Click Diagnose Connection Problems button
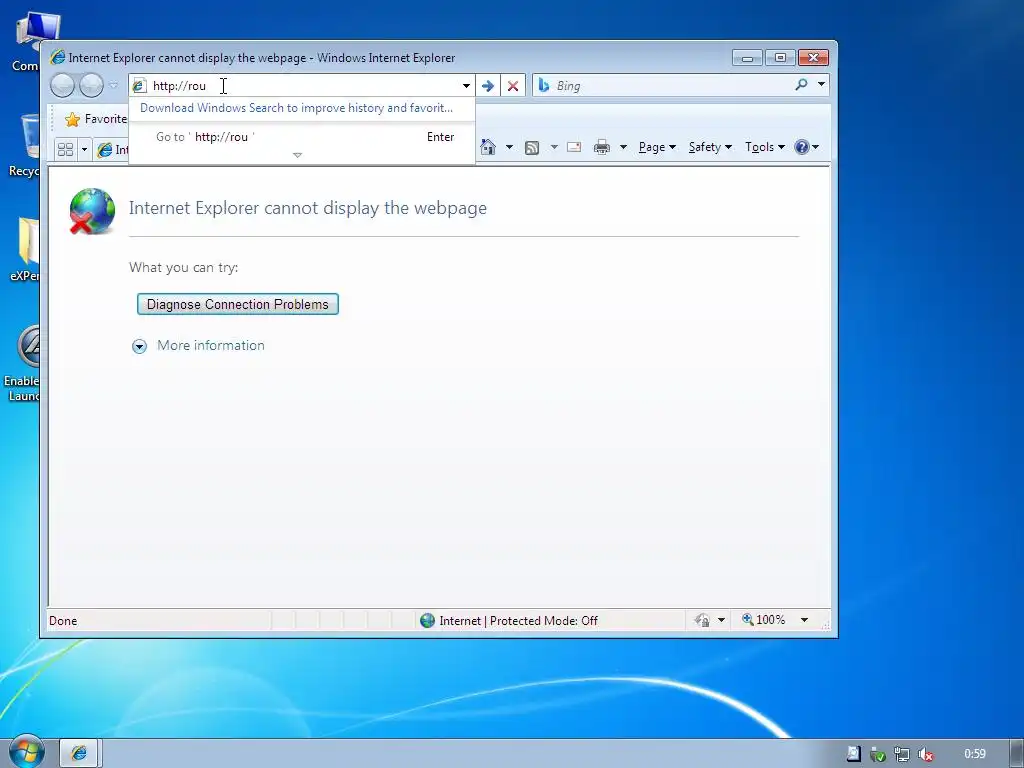The height and width of the screenshot is (768, 1024). (238, 304)
